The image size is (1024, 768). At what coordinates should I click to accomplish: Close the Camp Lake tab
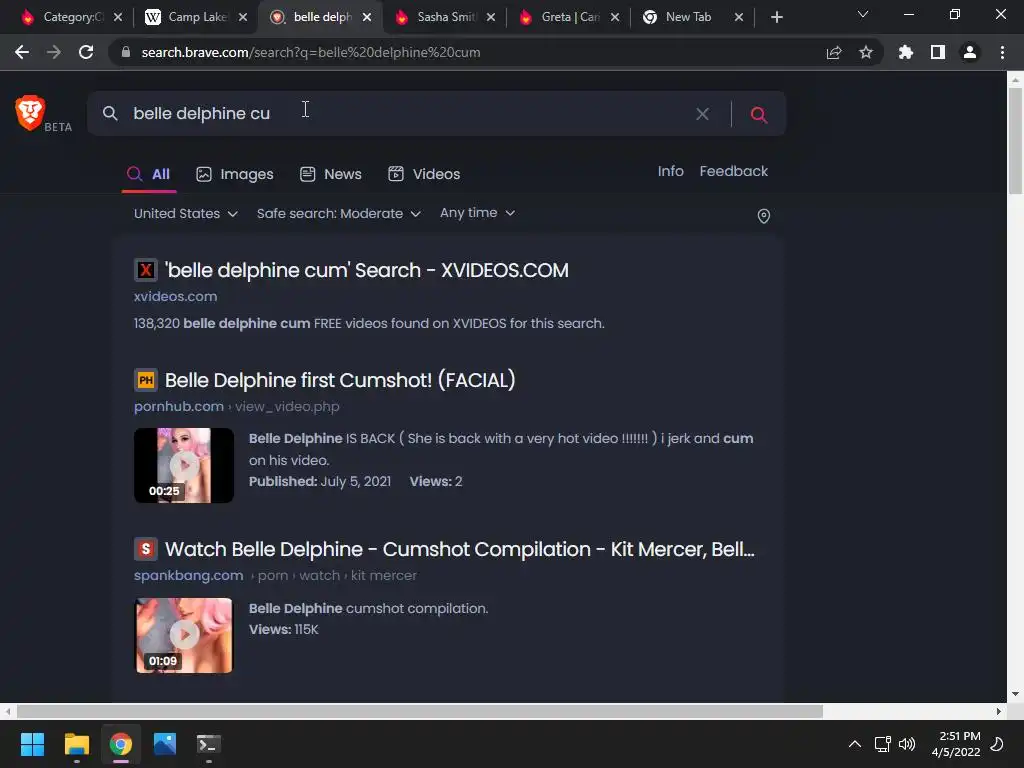[243, 17]
